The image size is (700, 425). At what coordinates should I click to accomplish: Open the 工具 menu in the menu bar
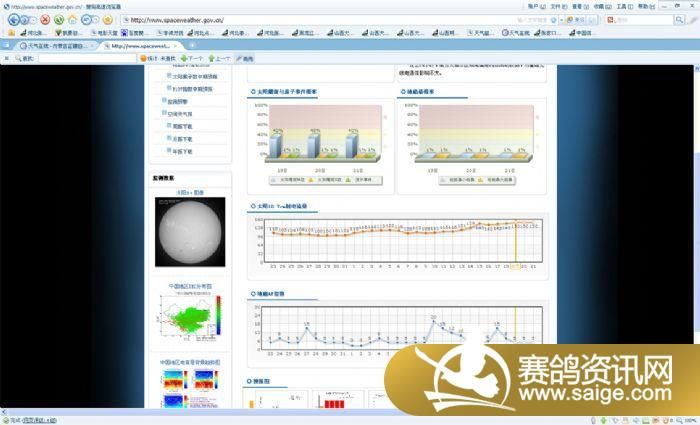pyautogui.click(x=622, y=6)
